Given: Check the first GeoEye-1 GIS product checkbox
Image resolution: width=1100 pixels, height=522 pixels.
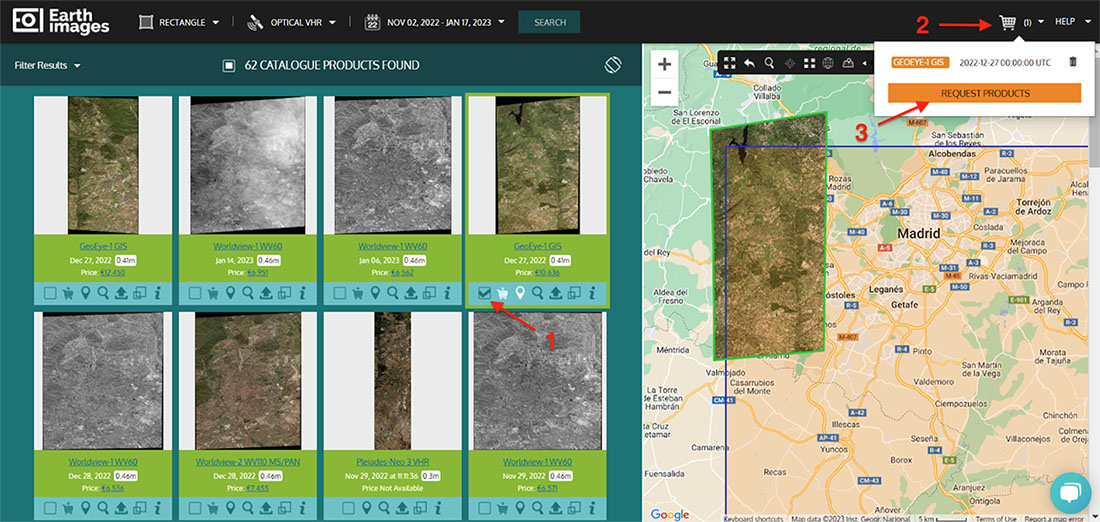Looking at the screenshot, I should click(50, 293).
